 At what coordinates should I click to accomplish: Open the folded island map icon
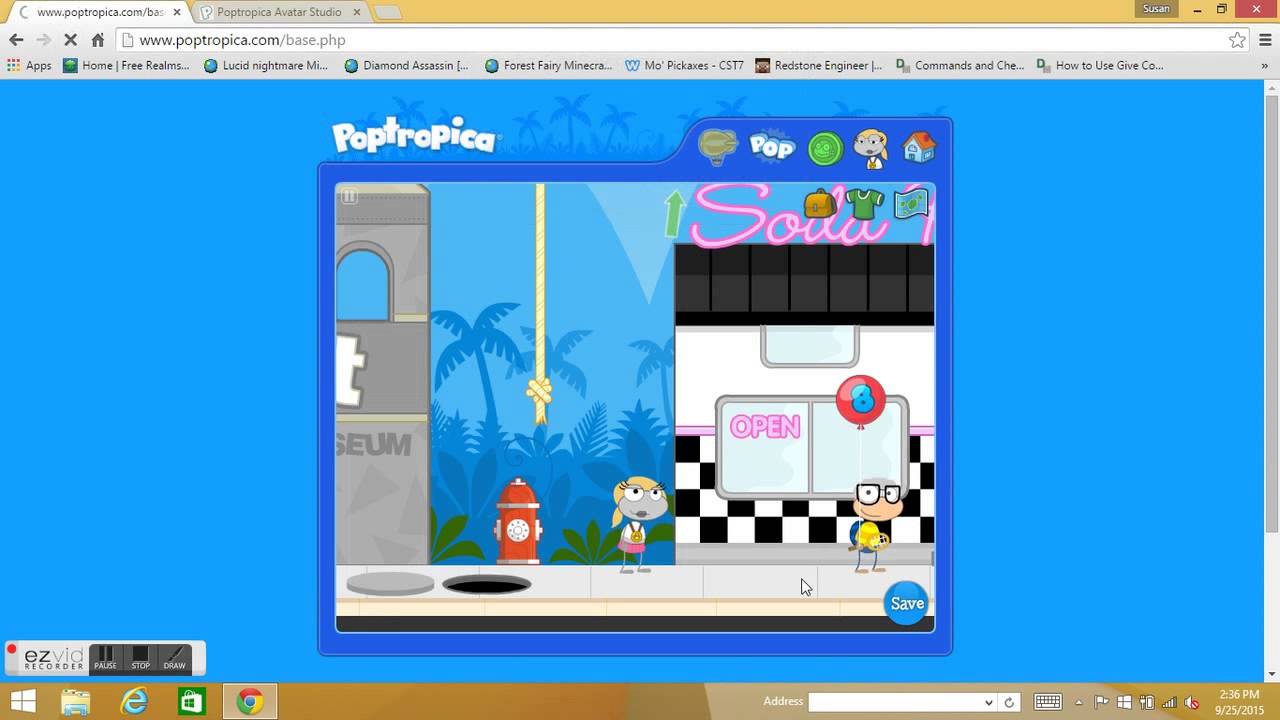911,203
